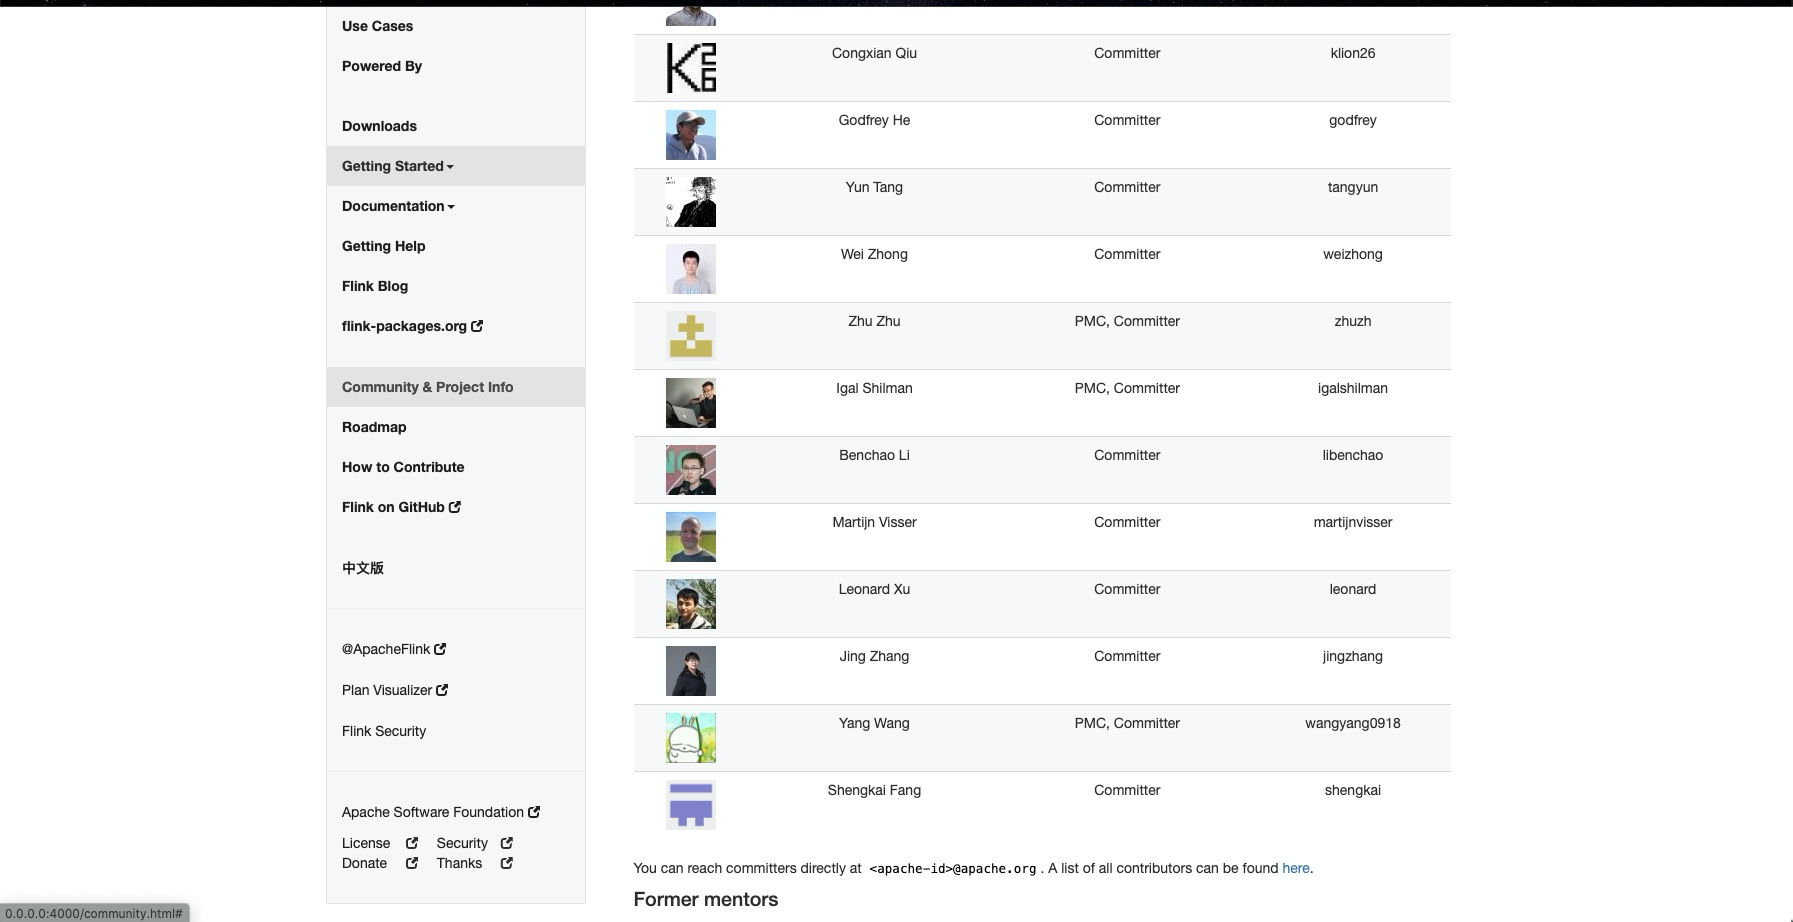Screen dimensions: 1793x922
Task: Open Flink Security page
Action: [x=384, y=731]
